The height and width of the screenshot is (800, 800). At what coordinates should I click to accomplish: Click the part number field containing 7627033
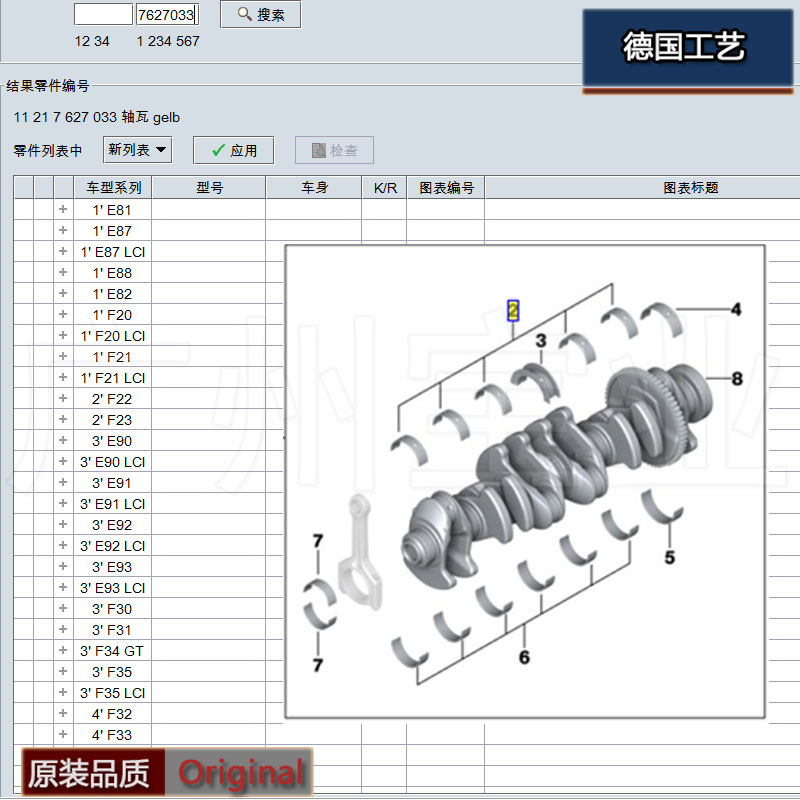[167, 14]
